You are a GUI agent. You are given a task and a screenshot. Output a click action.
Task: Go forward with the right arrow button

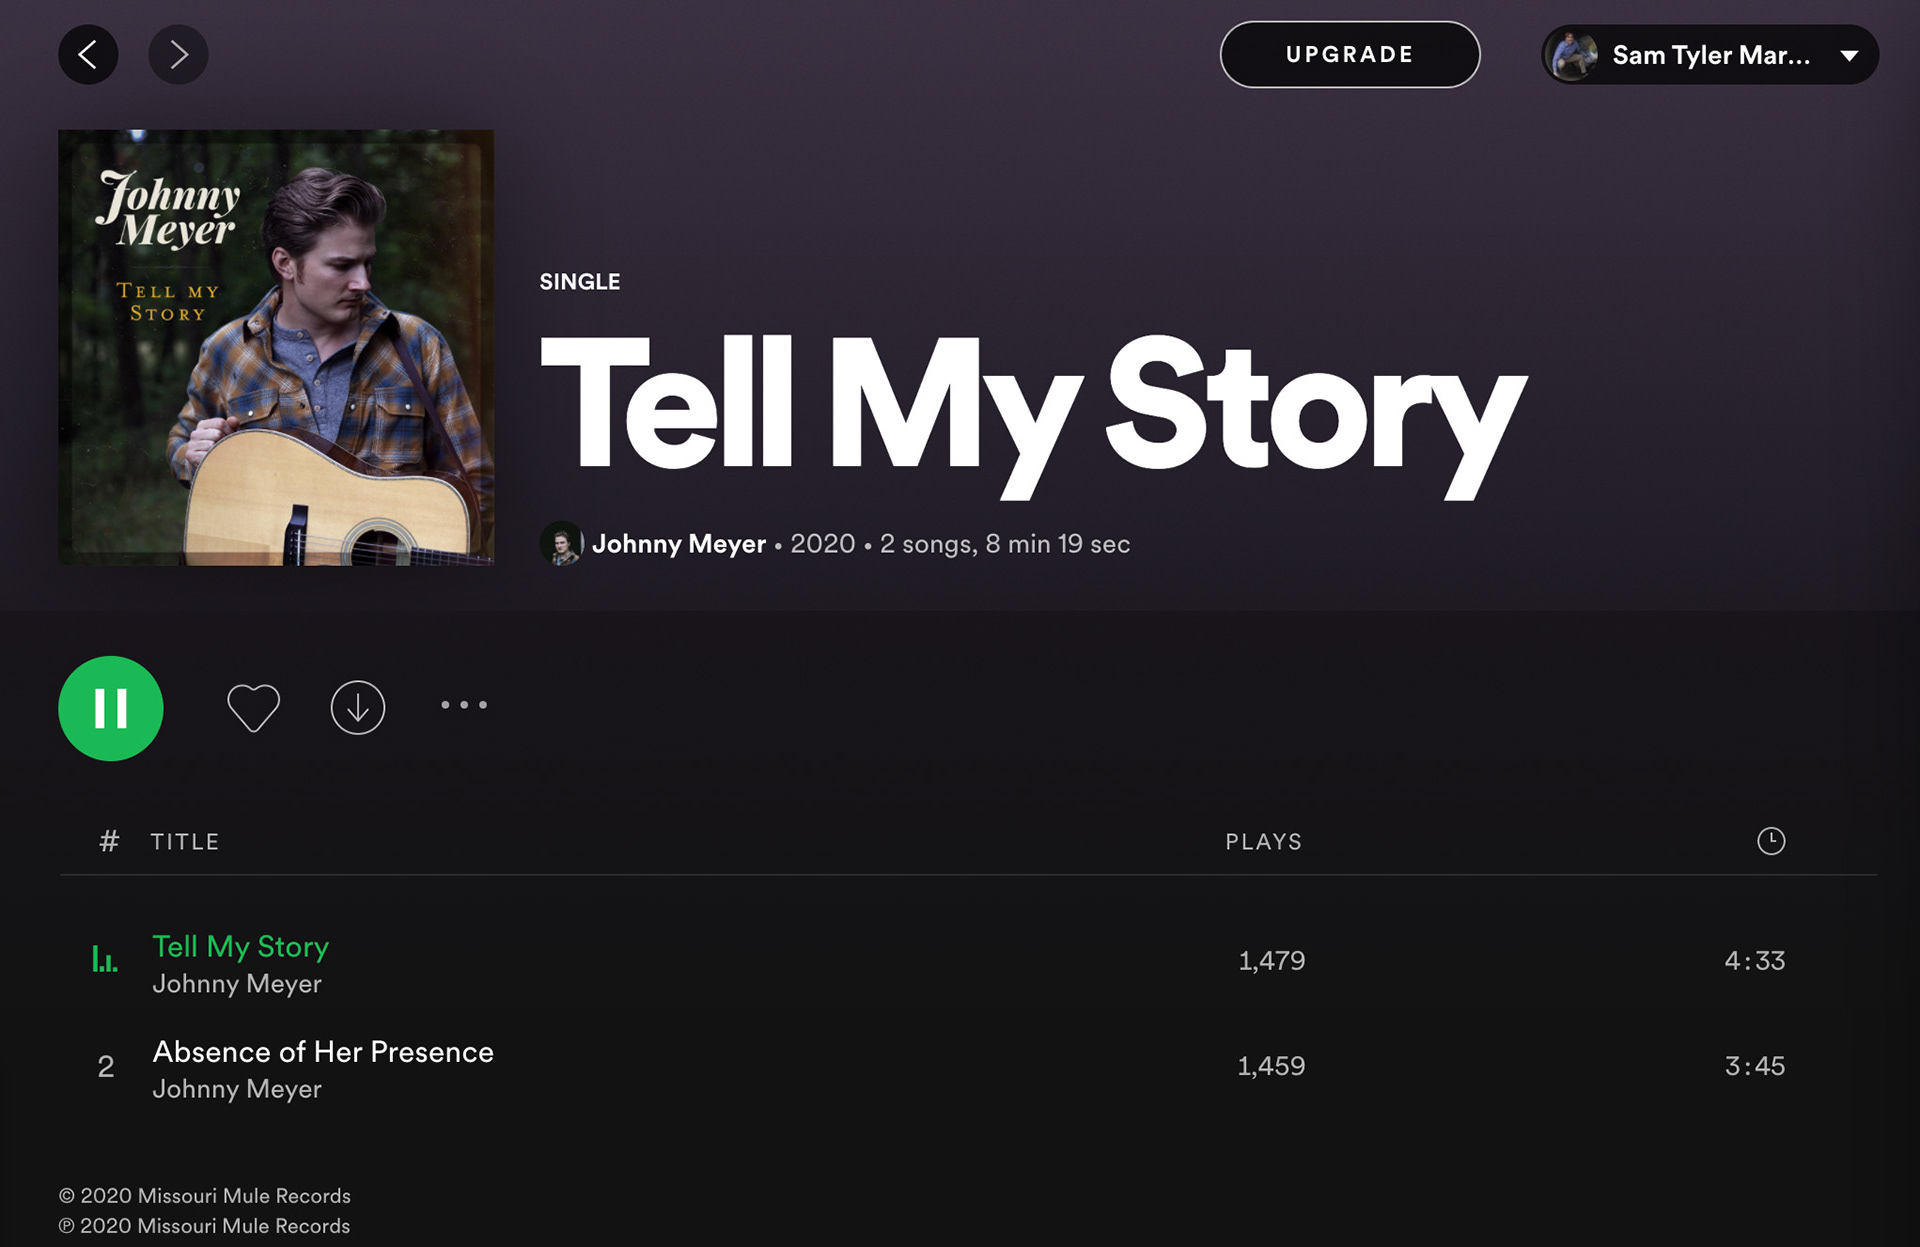[x=178, y=55]
